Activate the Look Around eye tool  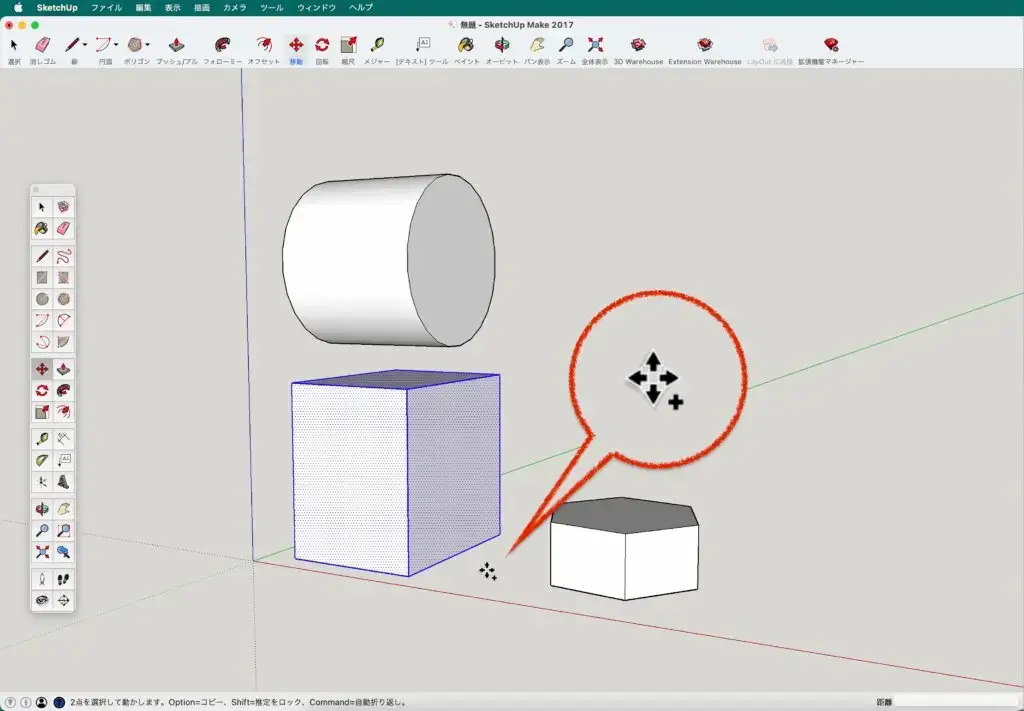(x=42, y=601)
